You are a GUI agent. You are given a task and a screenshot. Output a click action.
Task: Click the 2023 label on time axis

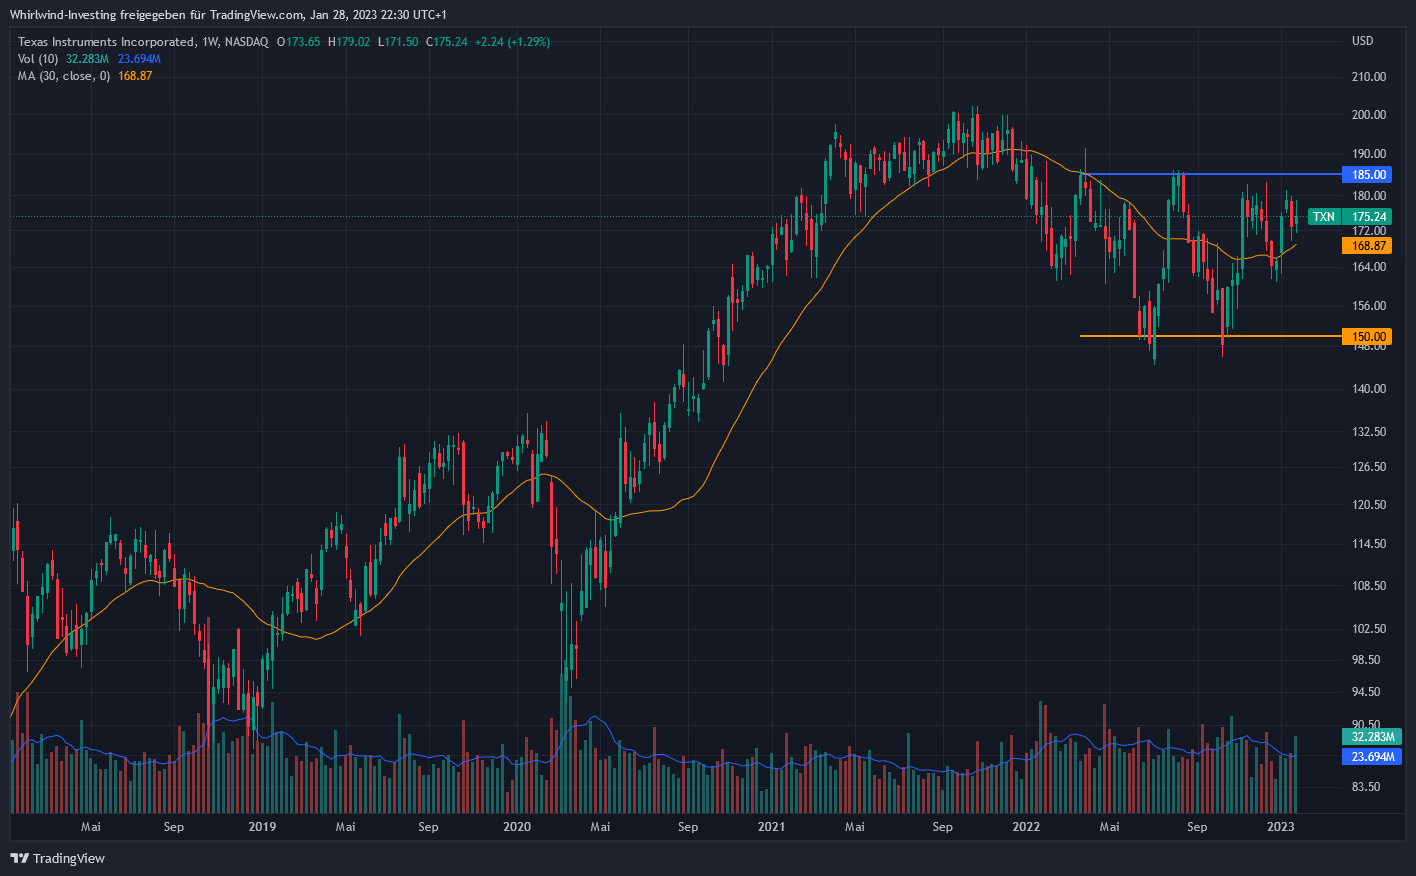coord(1281,827)
